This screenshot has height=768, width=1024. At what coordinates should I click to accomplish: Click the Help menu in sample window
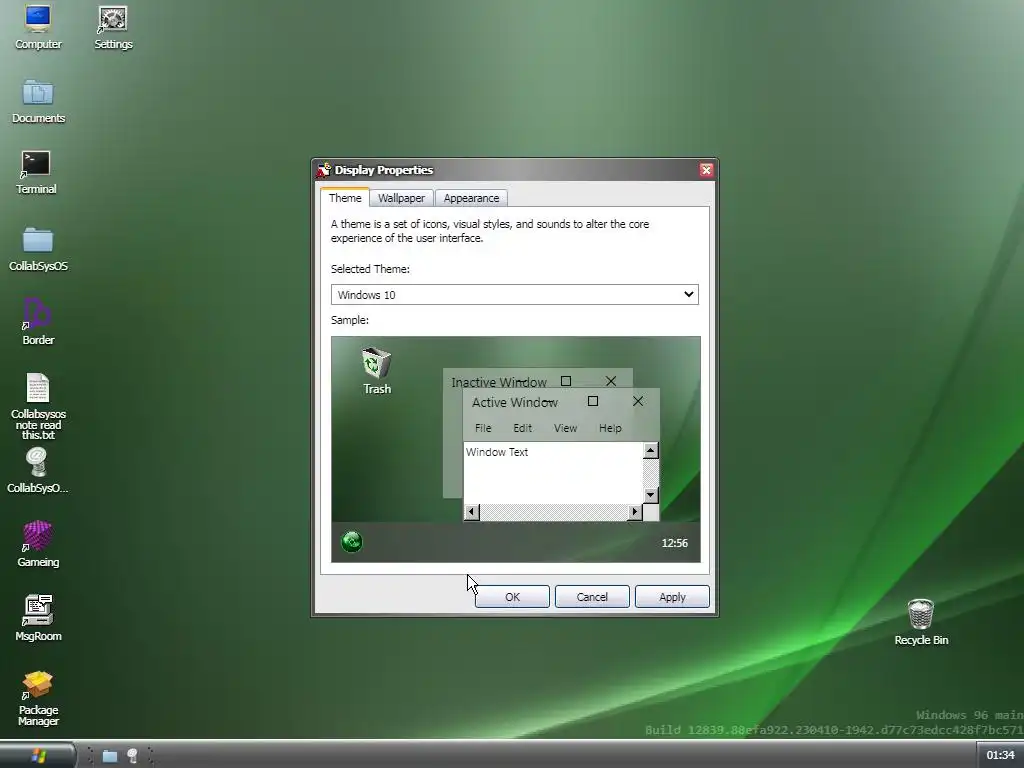pyautogui.click(x=610, y=428)
